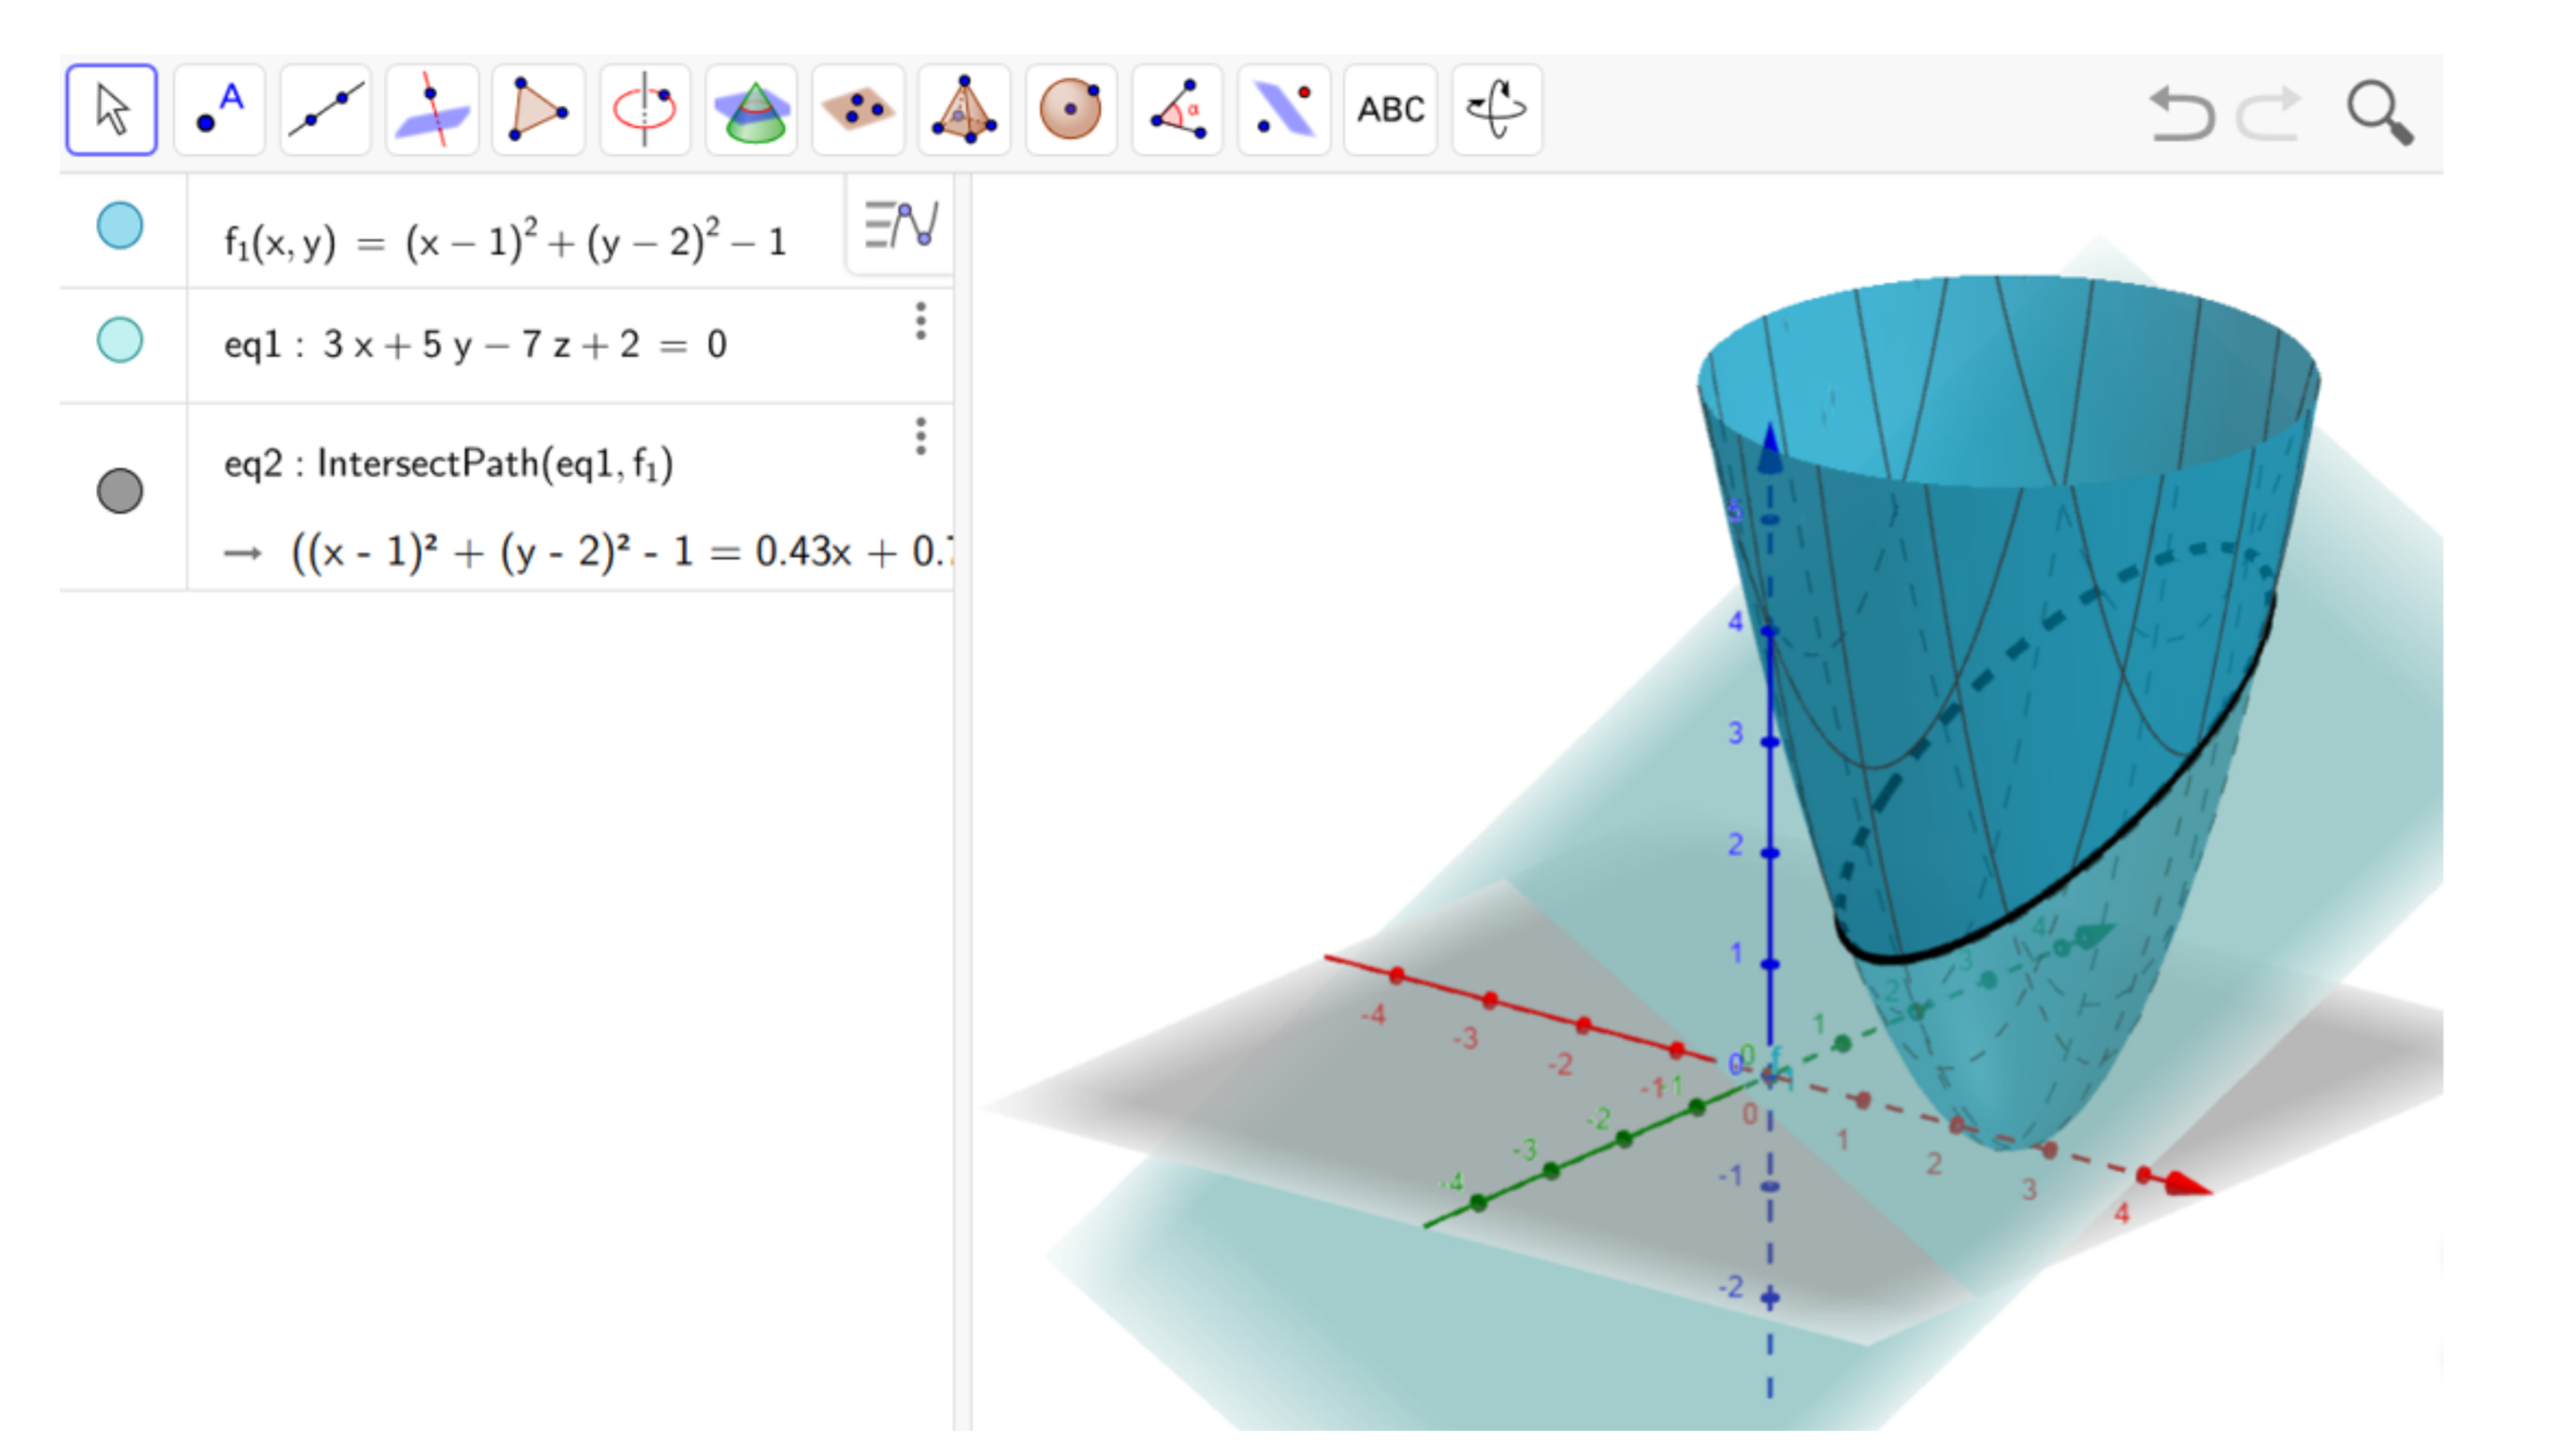Toggle visibility of surface f1
The image size is (2562, 1456).
(x=120, y=226)
